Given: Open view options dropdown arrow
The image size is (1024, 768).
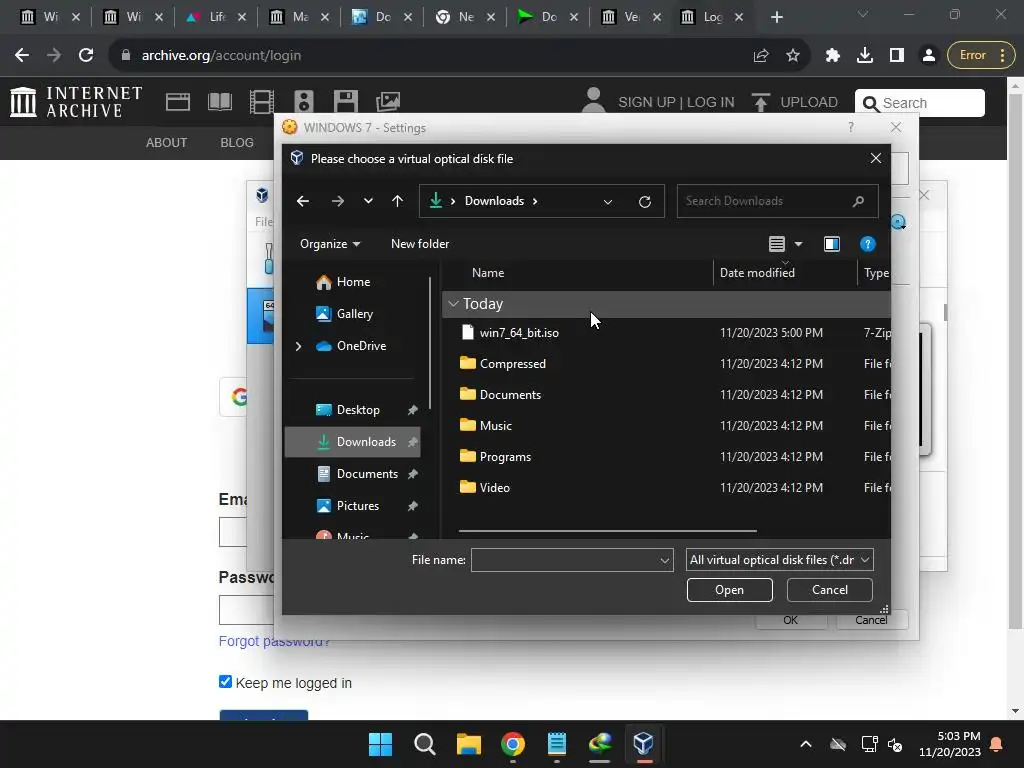Looking at the screenshot, I should 798,244.
